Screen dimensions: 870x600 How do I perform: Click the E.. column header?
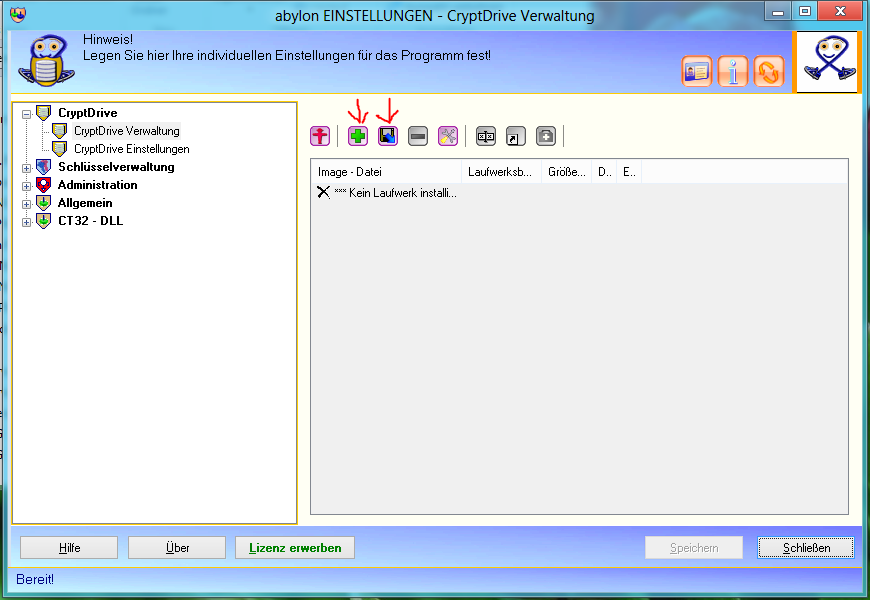point(629,172)
